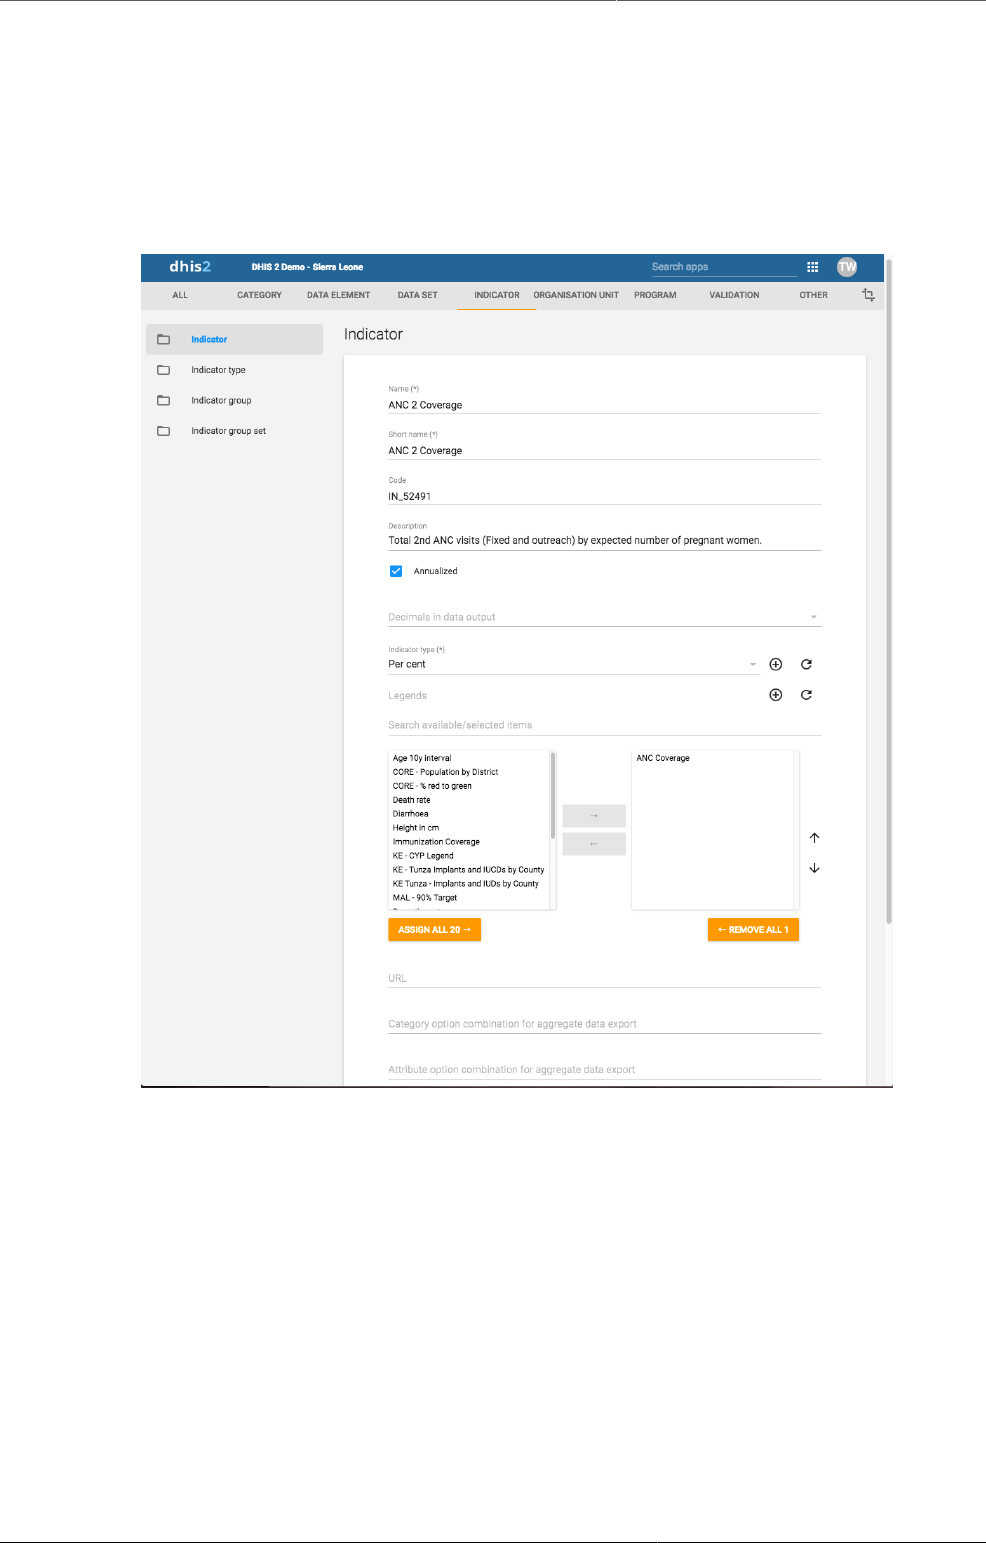
Task: Select Indicator type in sidebar
Action: pyautogui.click(x=218, y=370)
